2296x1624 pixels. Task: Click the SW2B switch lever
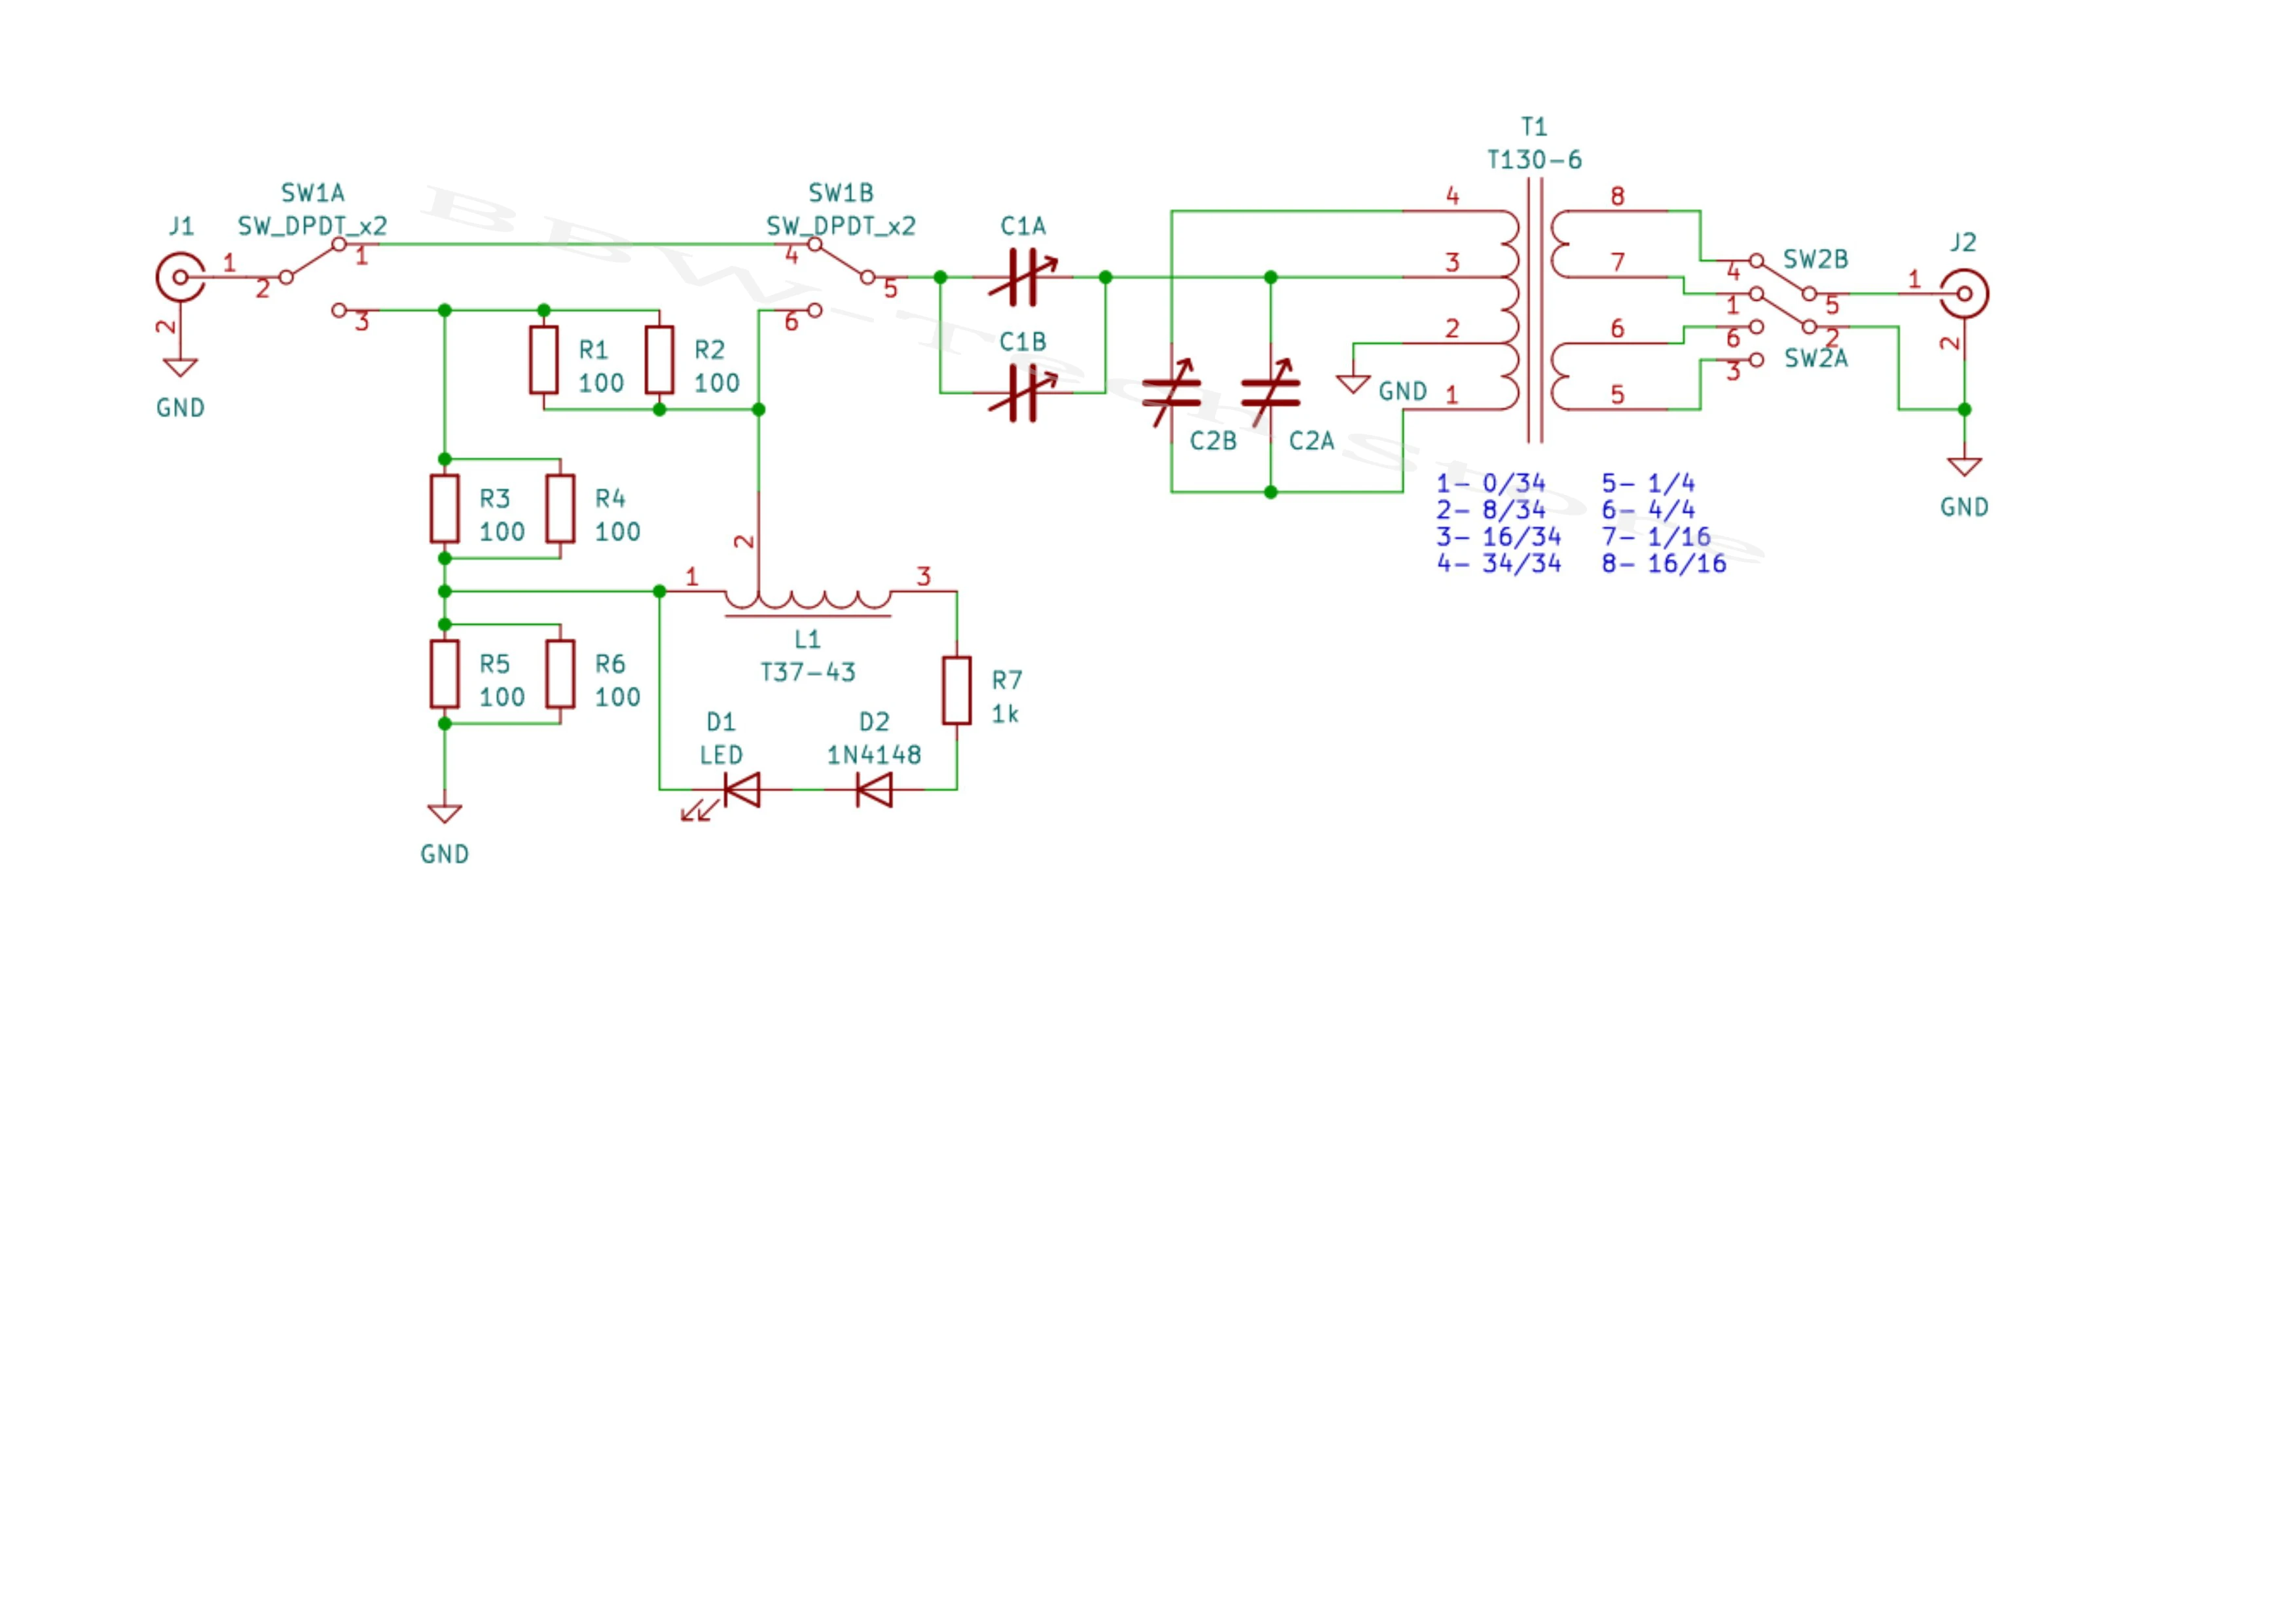click(1782, 277)
